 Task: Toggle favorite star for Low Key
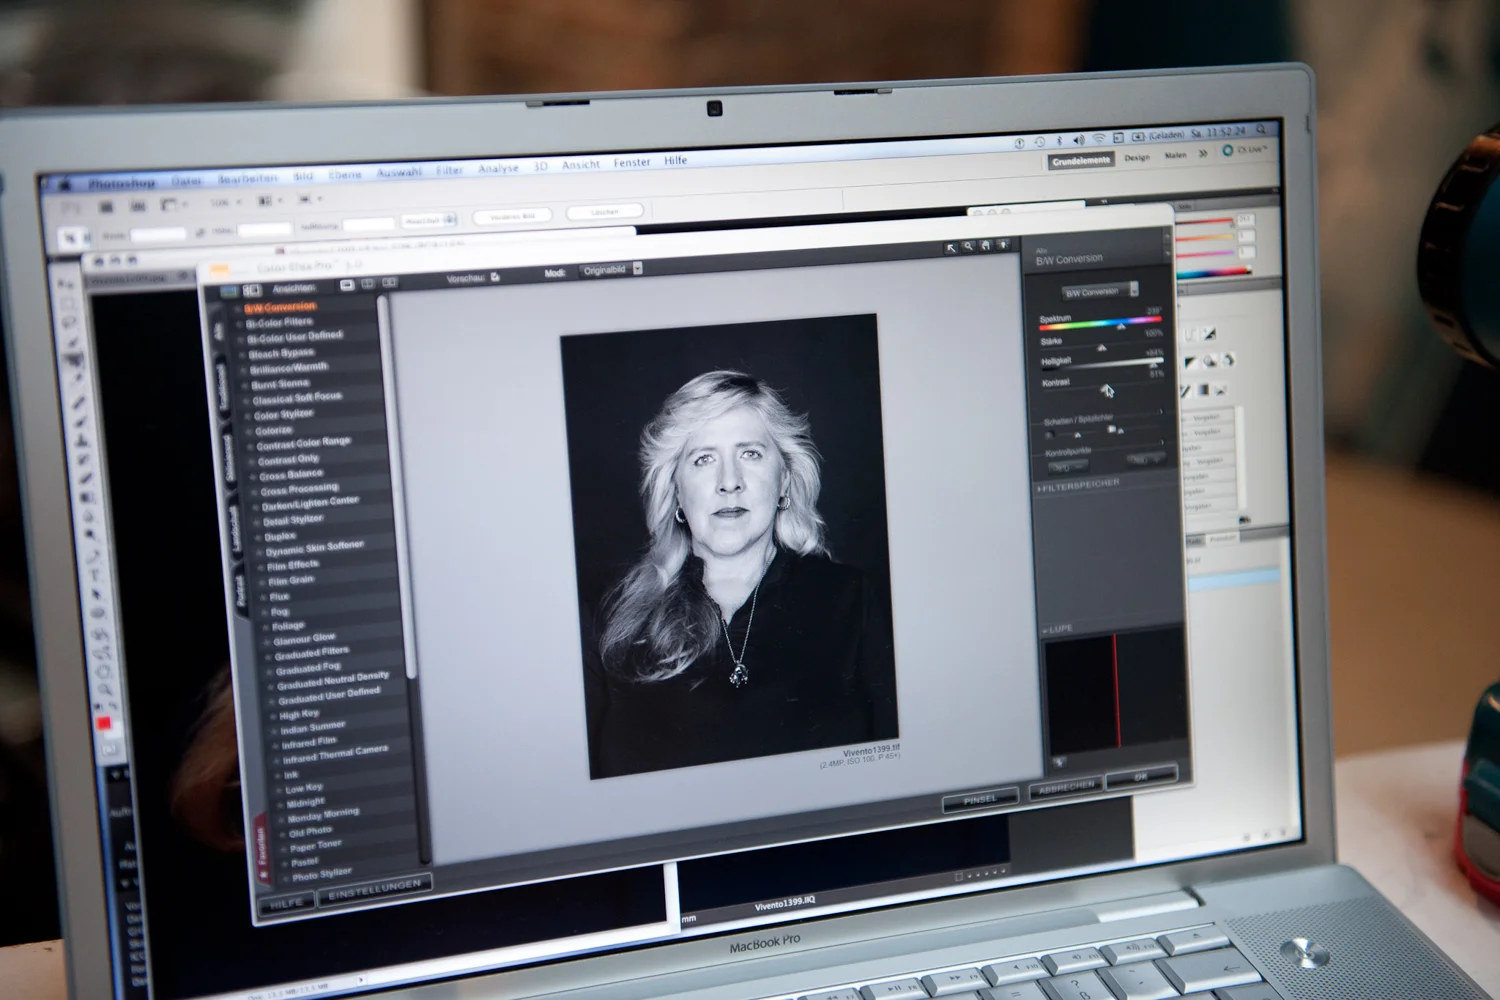278,792
